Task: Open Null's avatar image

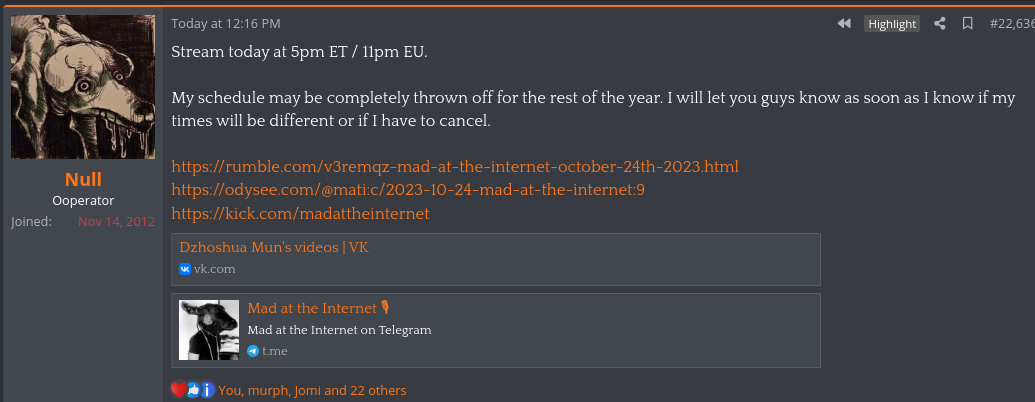Action: pos(83,86)
